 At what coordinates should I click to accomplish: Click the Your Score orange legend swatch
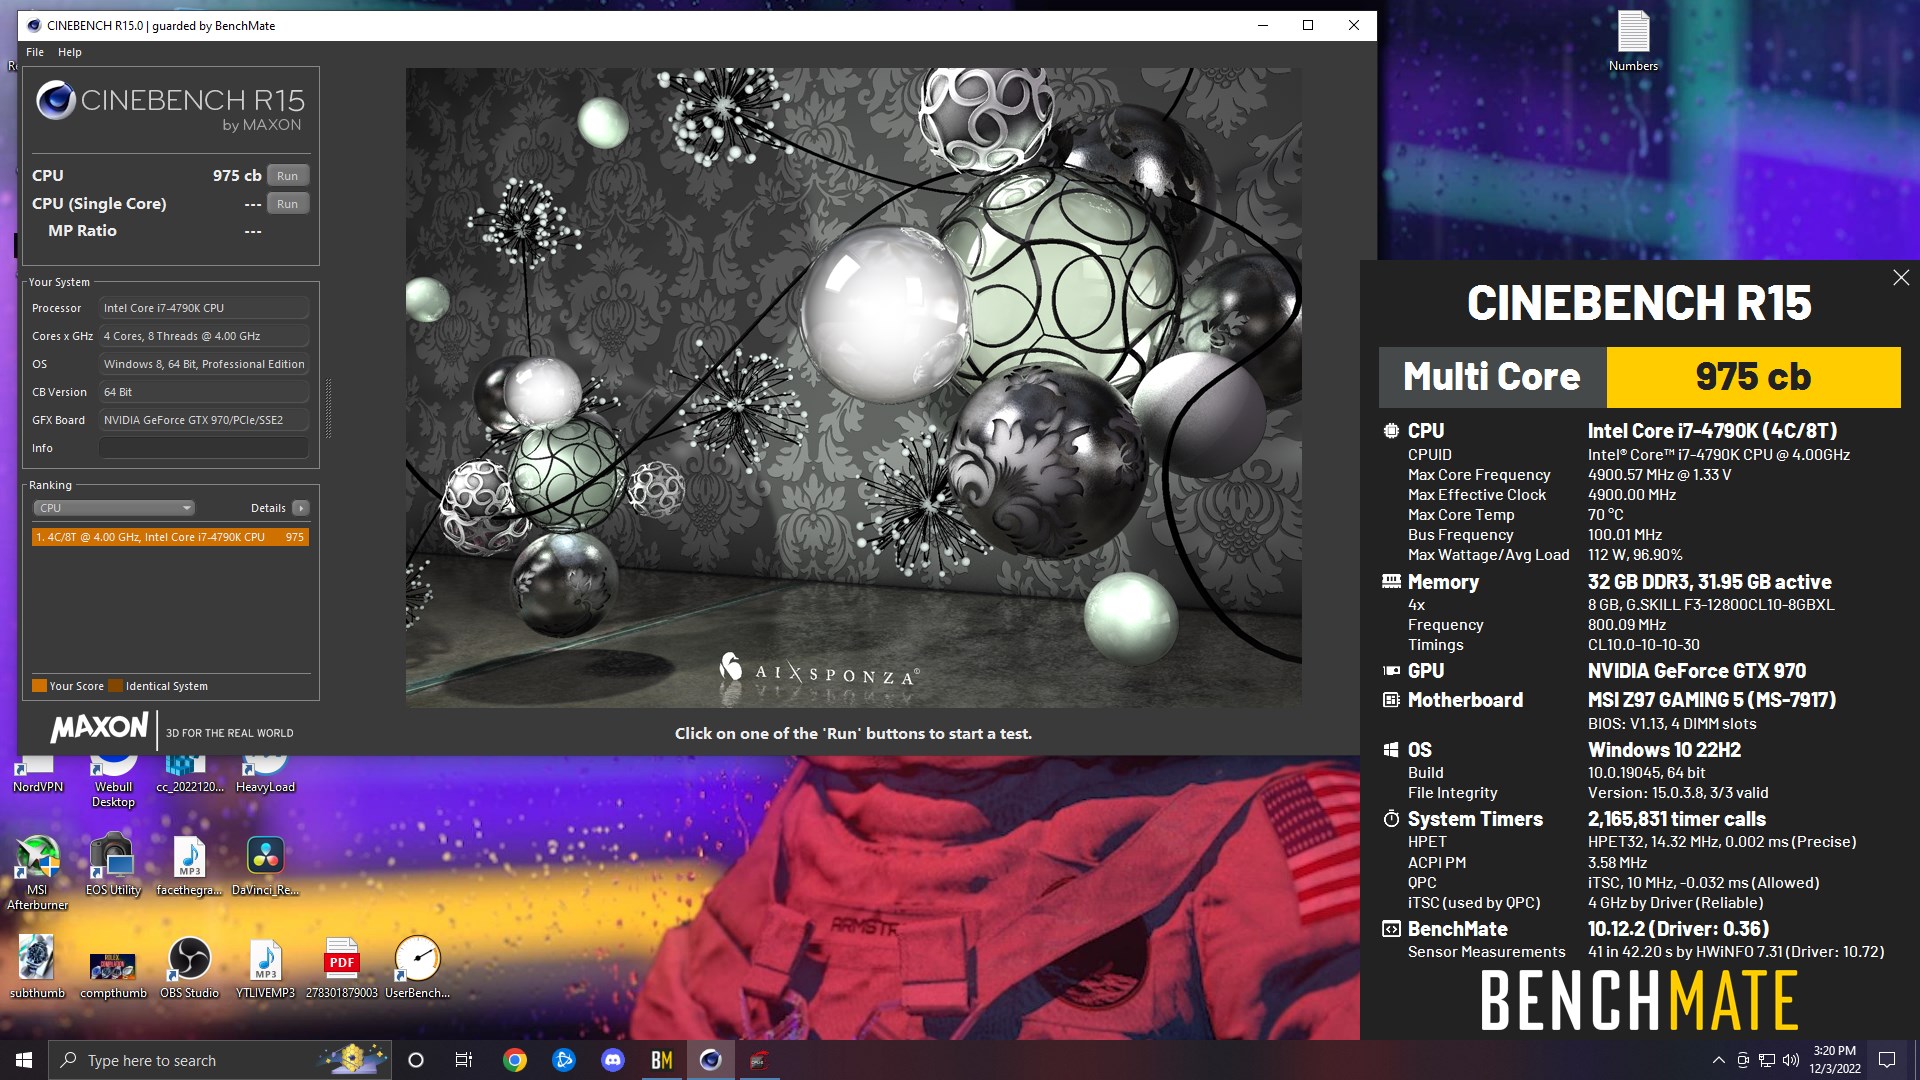(40, 686)
